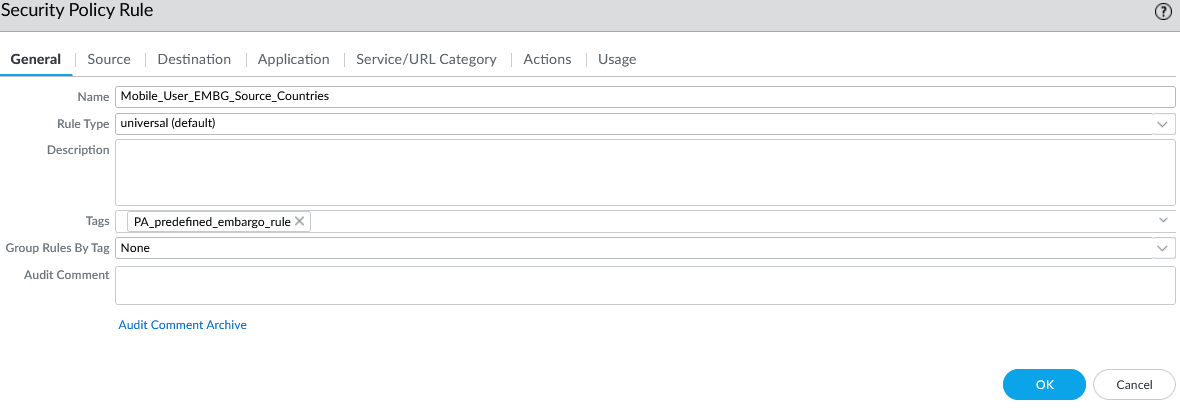
Task: Go to the Destination tab
Action: coord(194,59)
